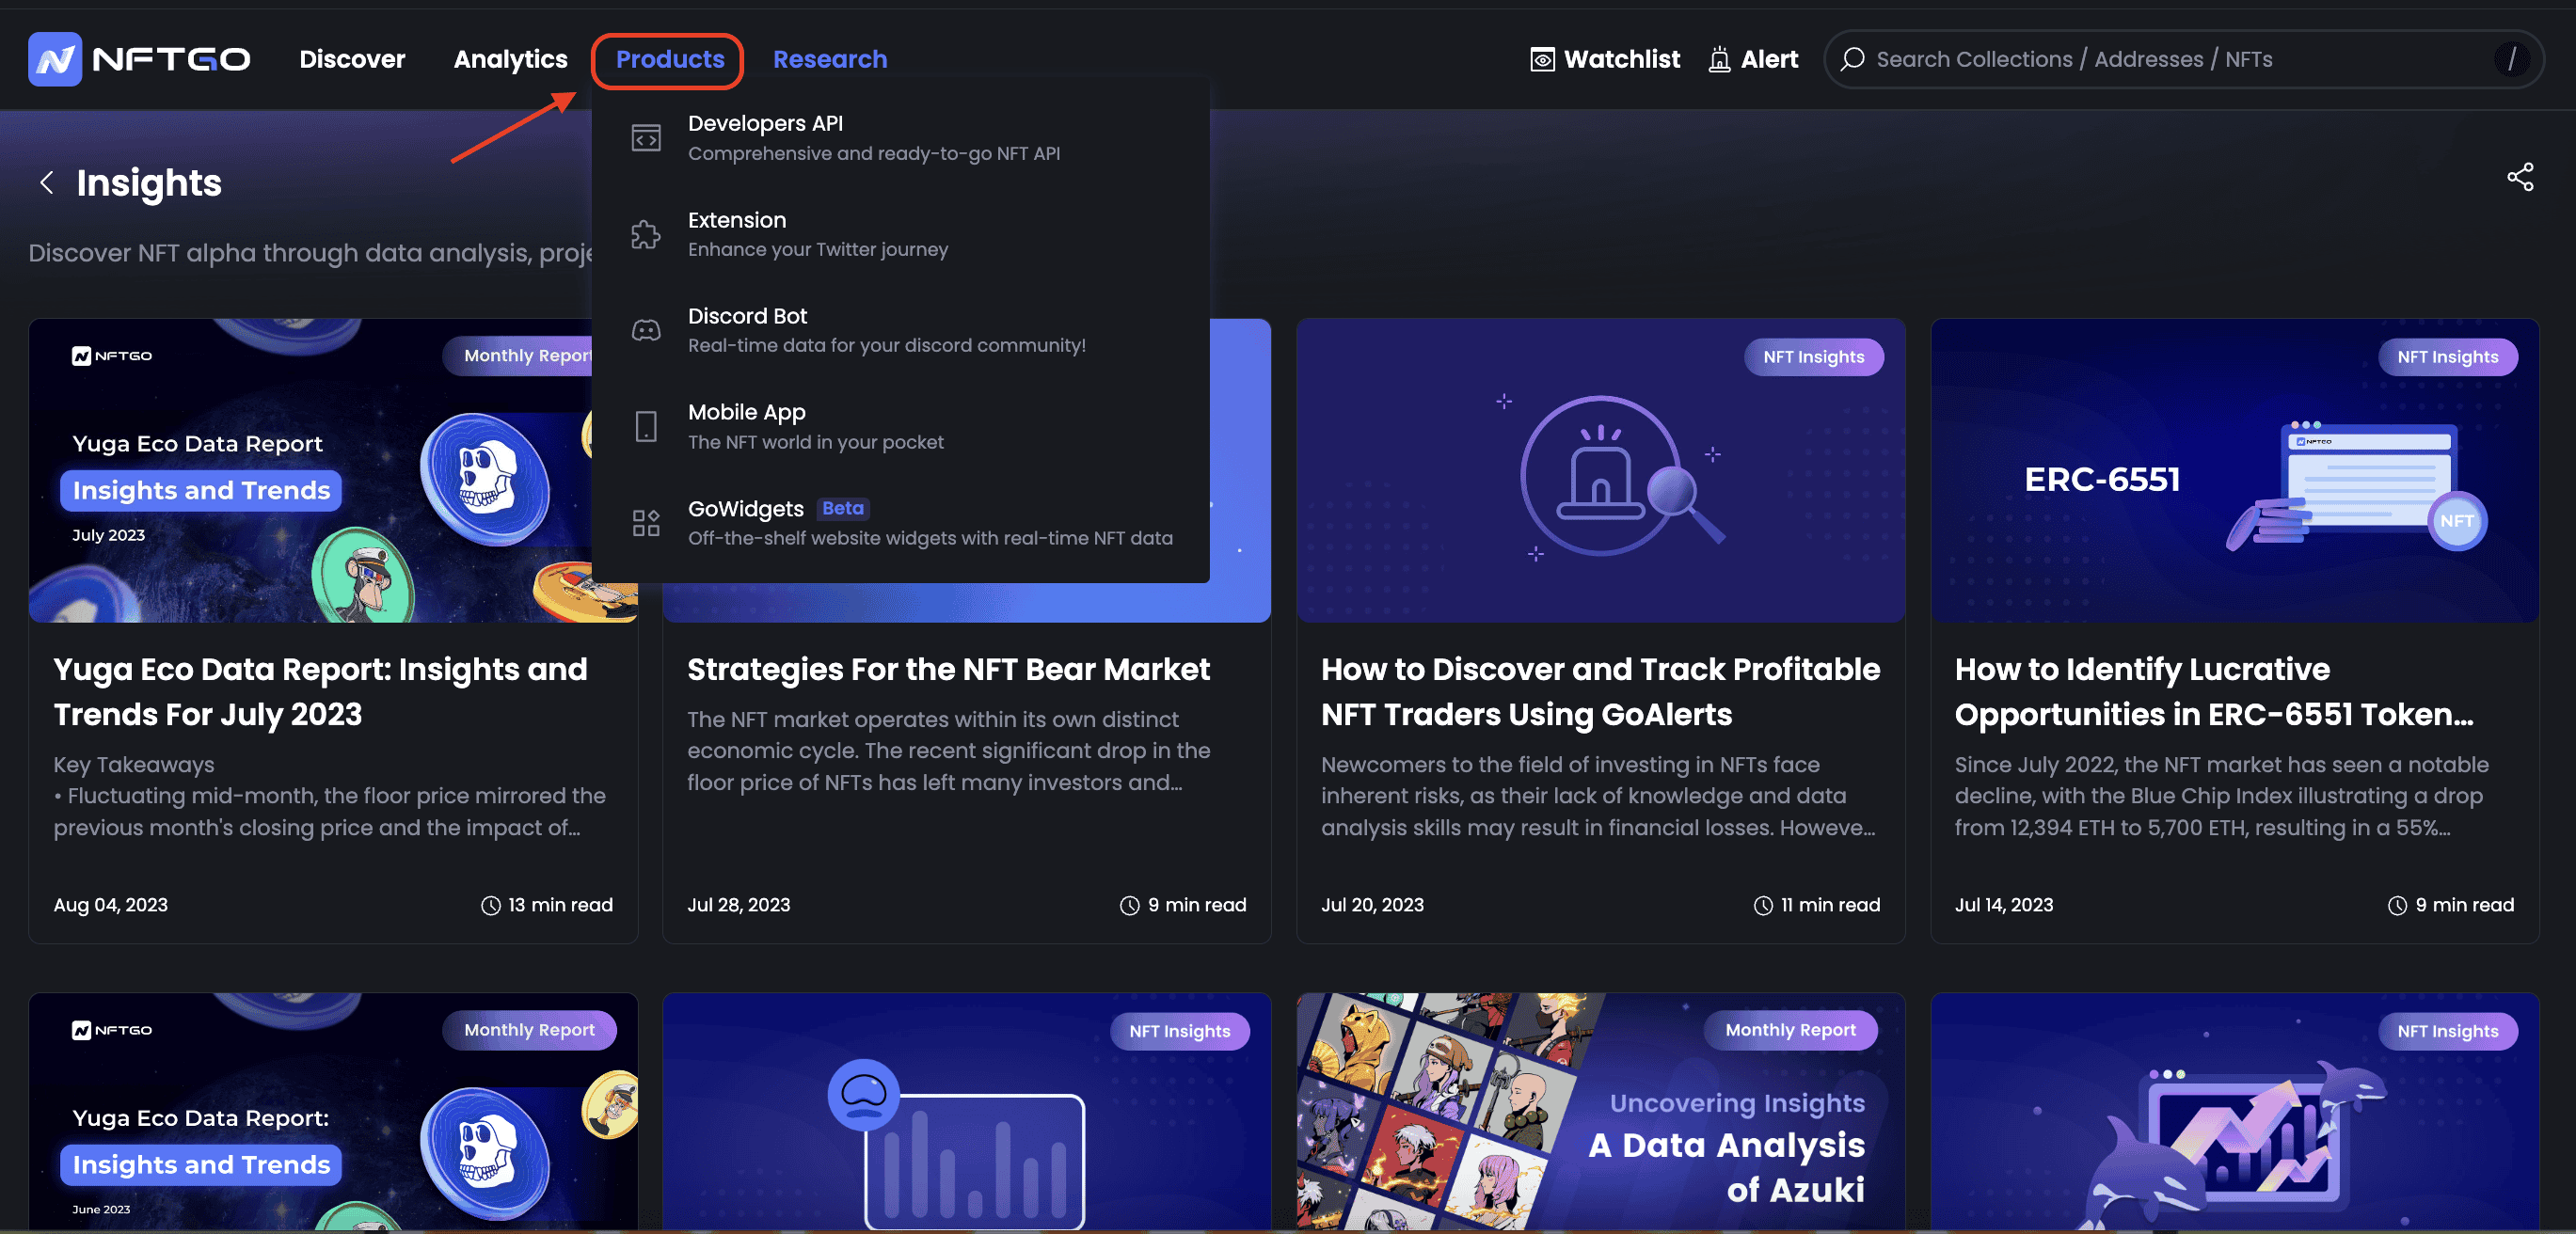Screen dimensions: 2576x1234
Task: Click 'Real-time data for your discord community!' text
Action: click(x=886, y=345)
